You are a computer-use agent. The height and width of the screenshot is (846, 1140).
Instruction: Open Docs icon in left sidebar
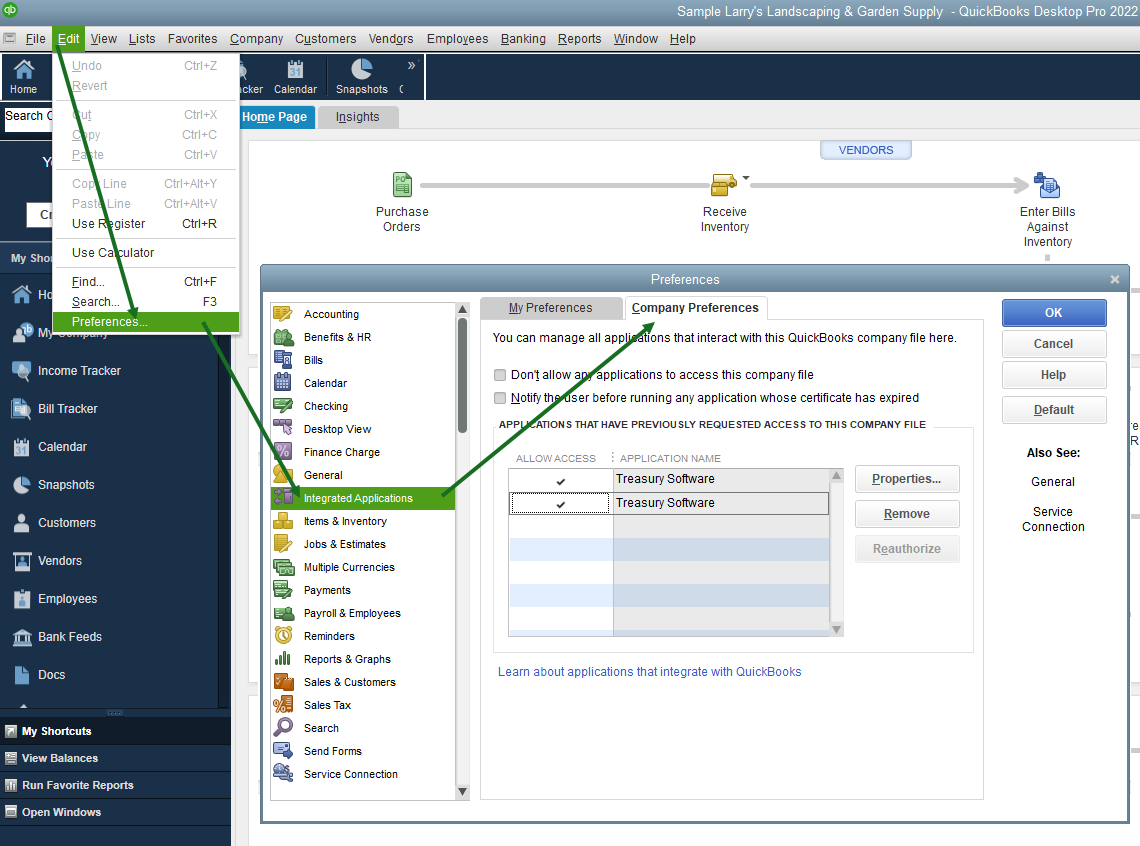click(22, 674)
